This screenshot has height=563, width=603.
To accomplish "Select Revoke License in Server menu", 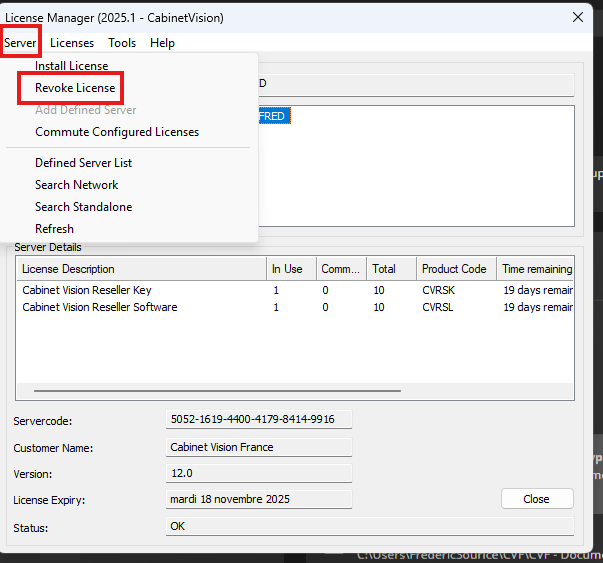I will [75, 88].
